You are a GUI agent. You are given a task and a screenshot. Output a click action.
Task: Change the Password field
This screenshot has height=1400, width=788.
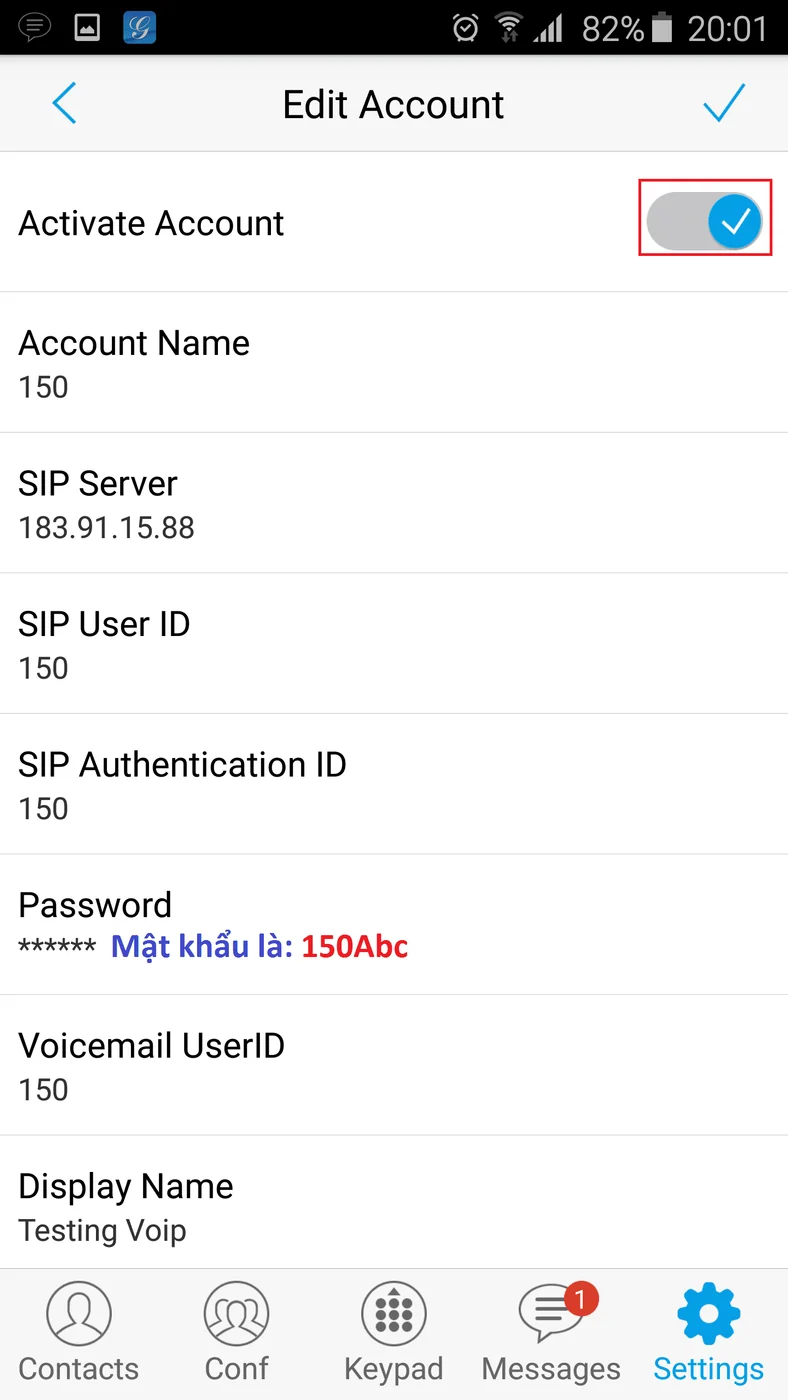394,925
